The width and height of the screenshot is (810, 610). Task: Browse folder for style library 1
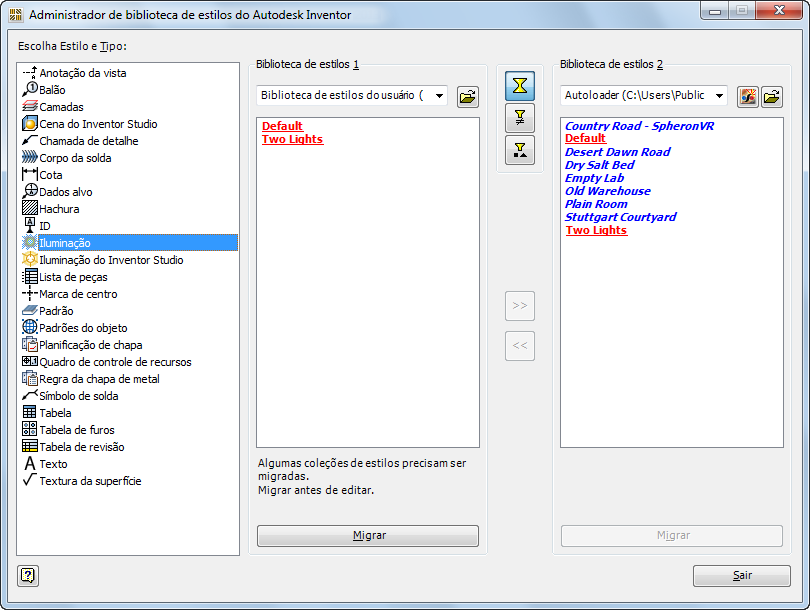pos(468,97)
